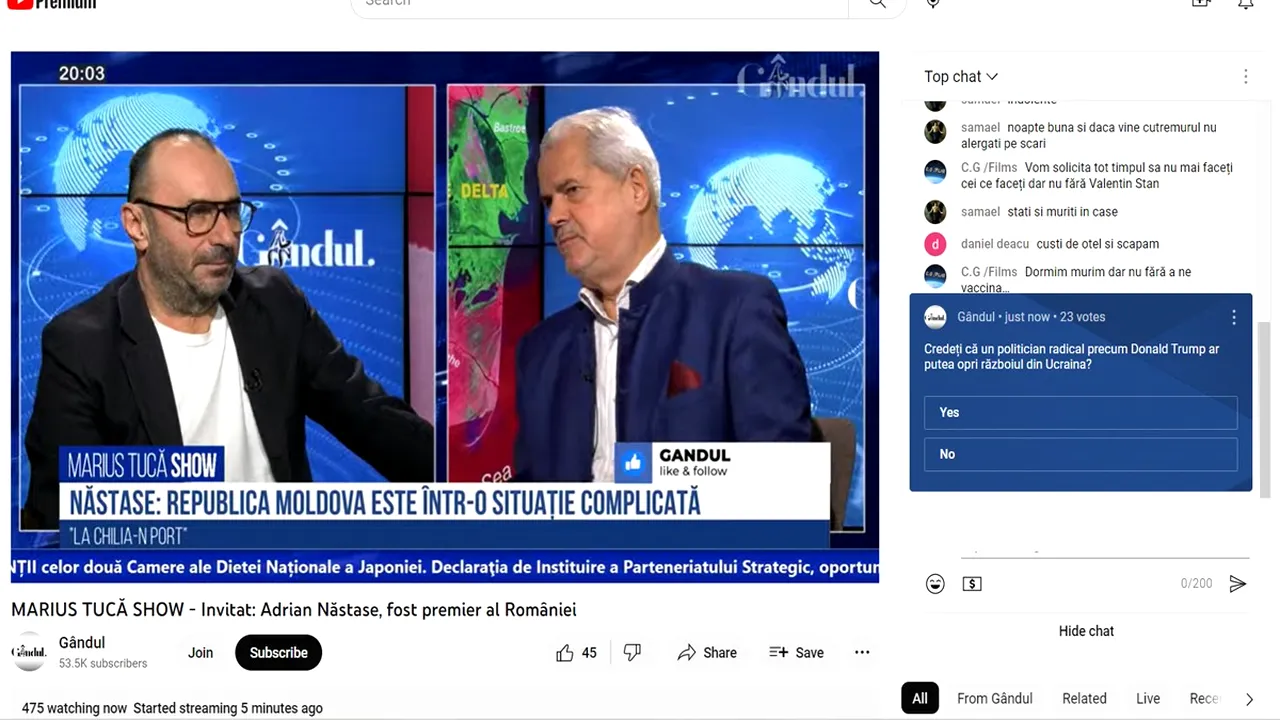The height and width of the screenshot is (720, 1280).
Task: Click Gândul avatar in poll header
Action: coord(935,317)
